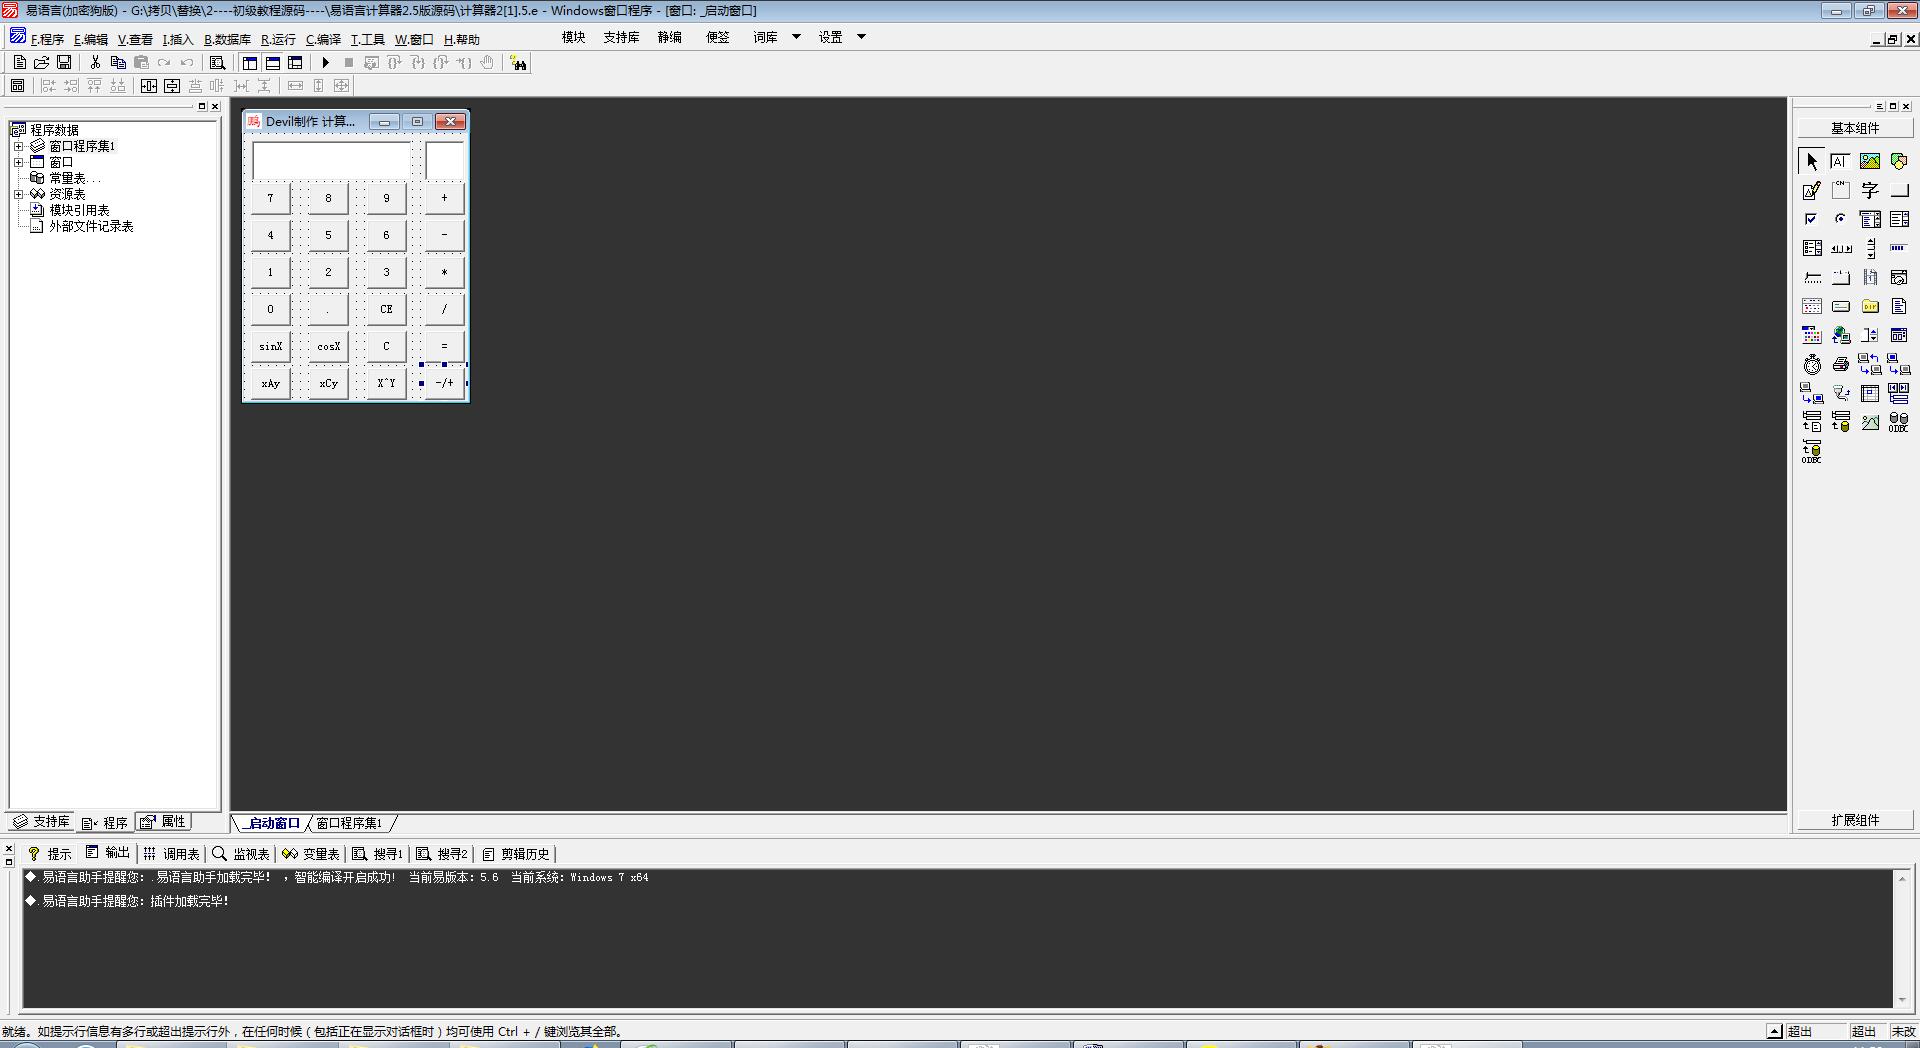Select the Checkbox component icon
Image resolution: width=1920 pixels, height=1048 pixels.
click(x=1812, y=219)
